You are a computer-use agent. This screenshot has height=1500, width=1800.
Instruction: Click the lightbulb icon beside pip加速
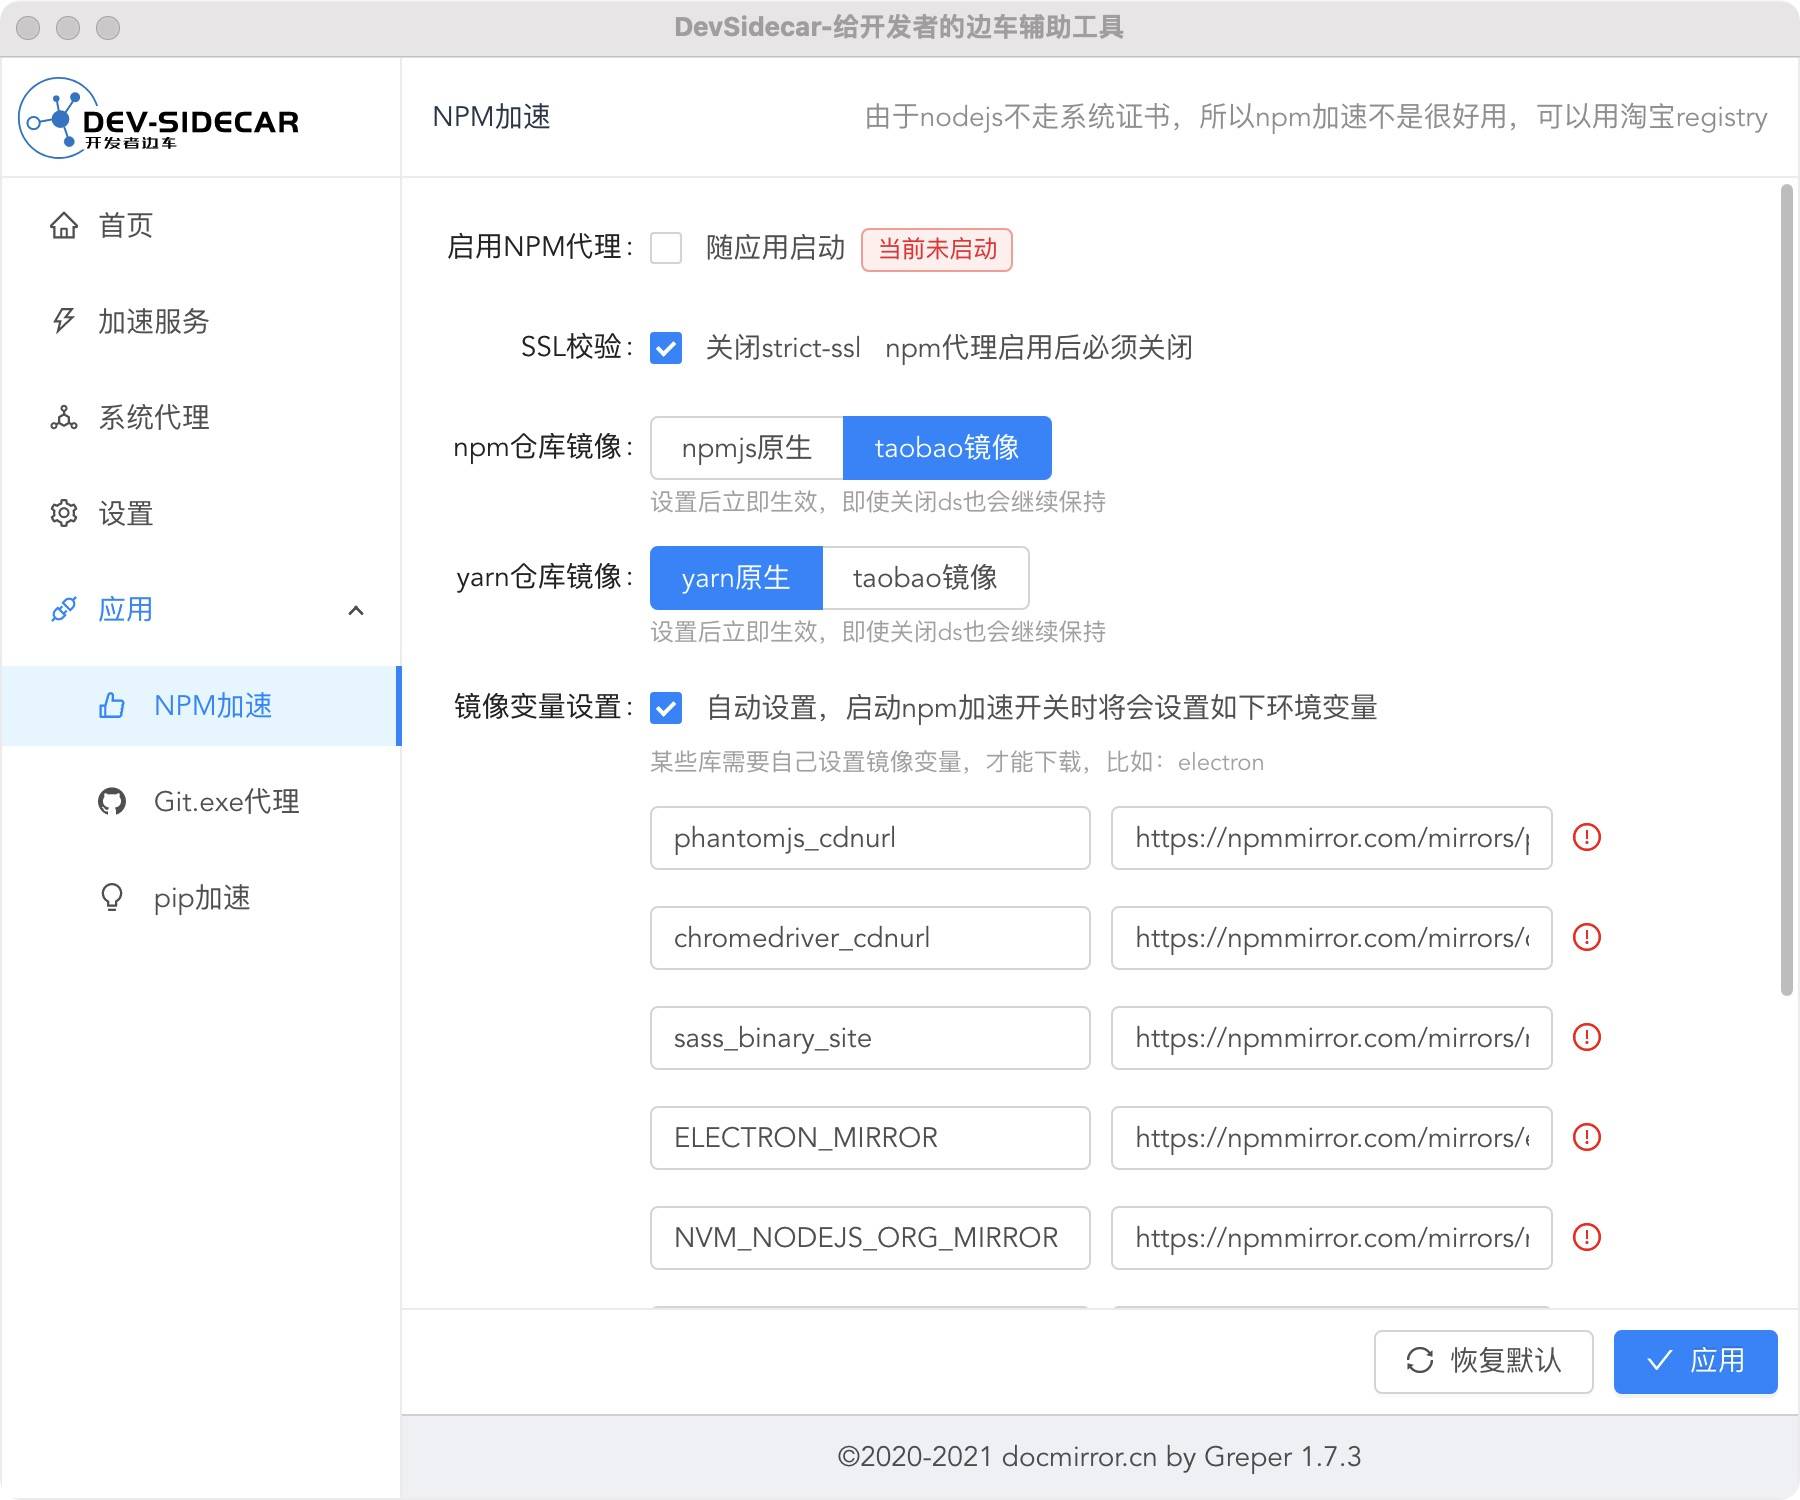tap(112, 897)
